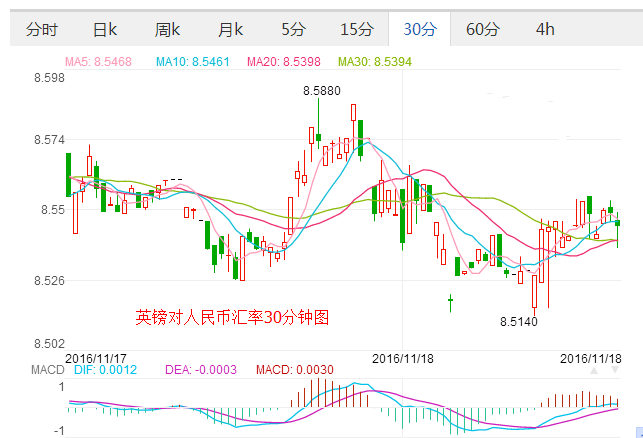Select the 30分 interval tab
The width and height of the screenshot is (643, 438).
click(420, 30)
